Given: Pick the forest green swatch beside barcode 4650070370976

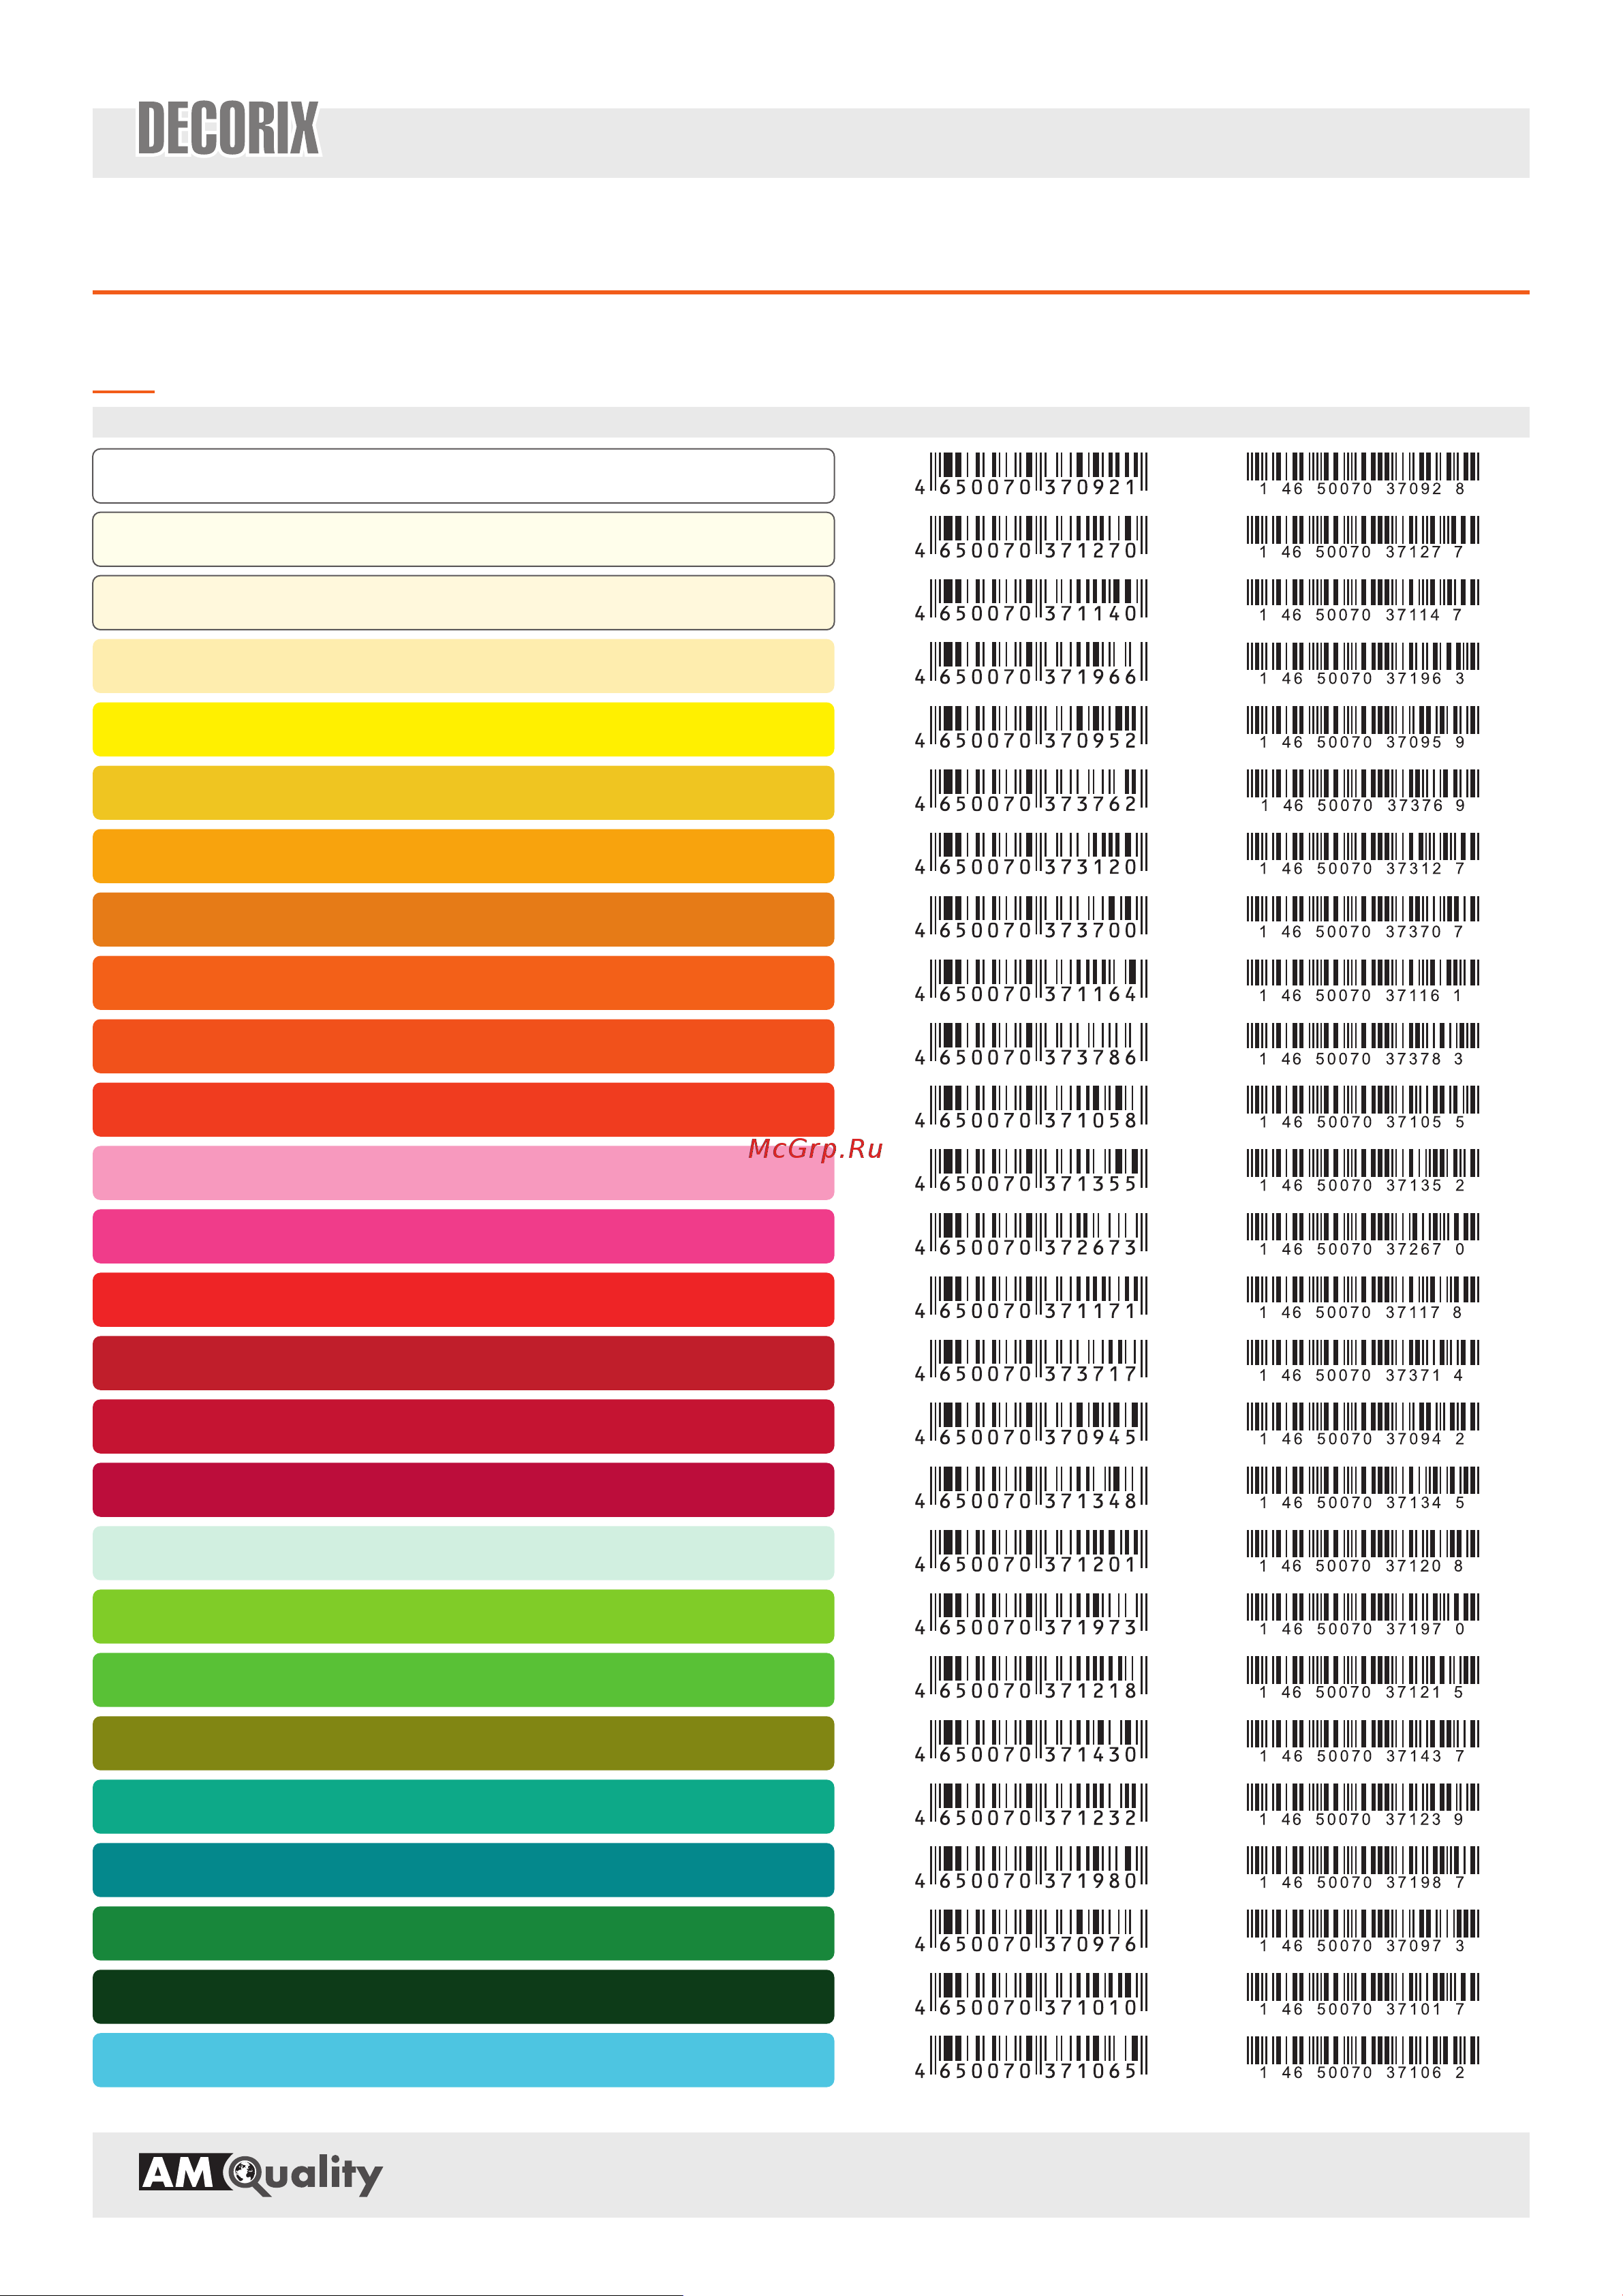Looking at the screenshot, I should coord(463,1933).
